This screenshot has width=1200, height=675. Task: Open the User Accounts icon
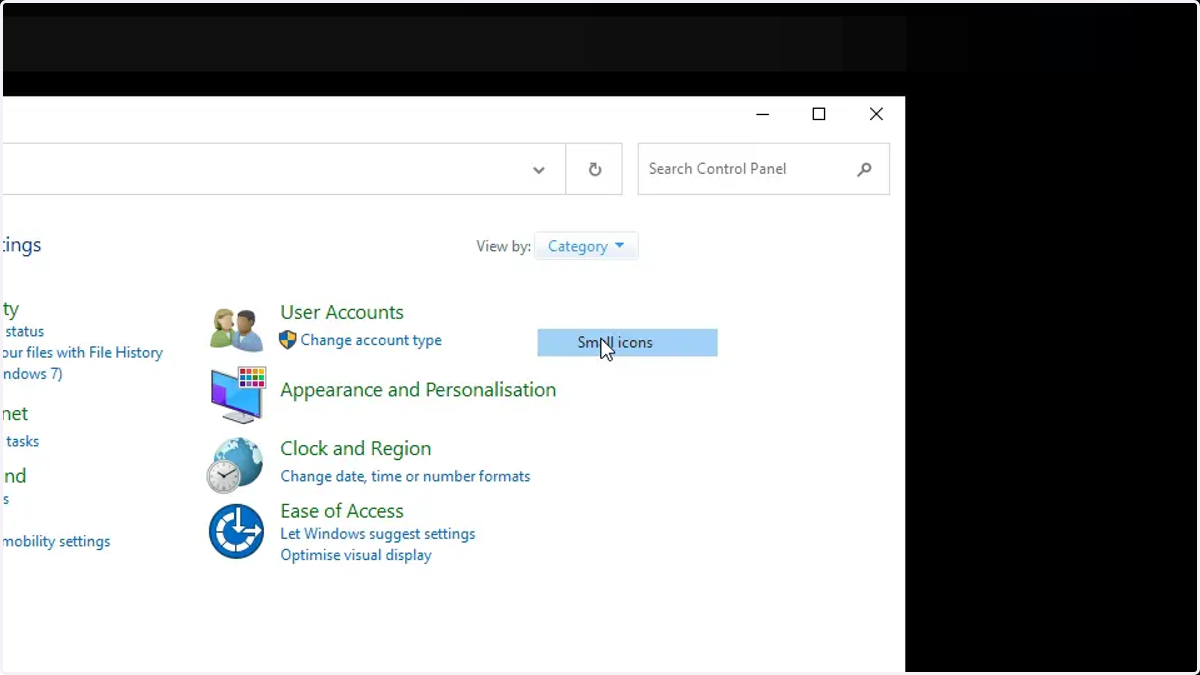pyautogui.click(x=237, y=329)
